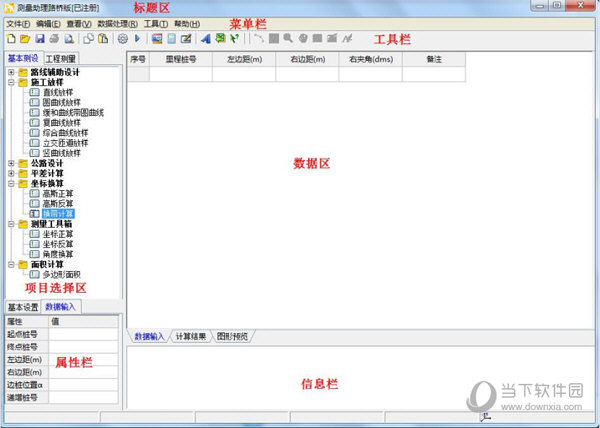
Task: Switch to the 基本测设 tab
Action: pos(23,58)
